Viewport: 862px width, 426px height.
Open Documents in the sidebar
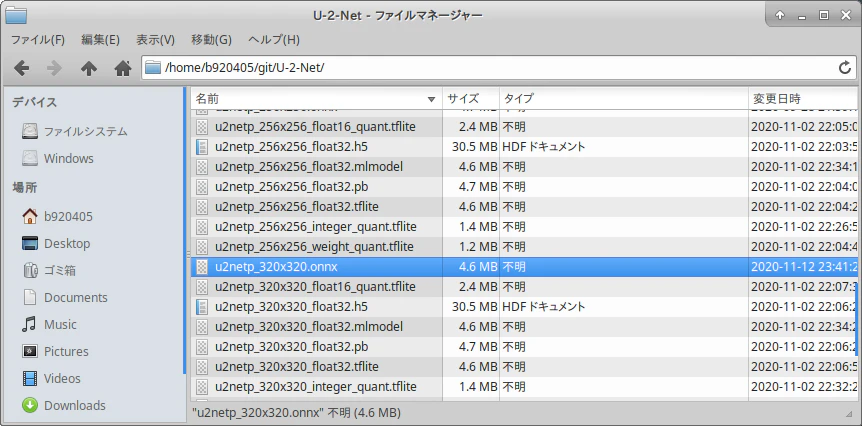[64, 297]
